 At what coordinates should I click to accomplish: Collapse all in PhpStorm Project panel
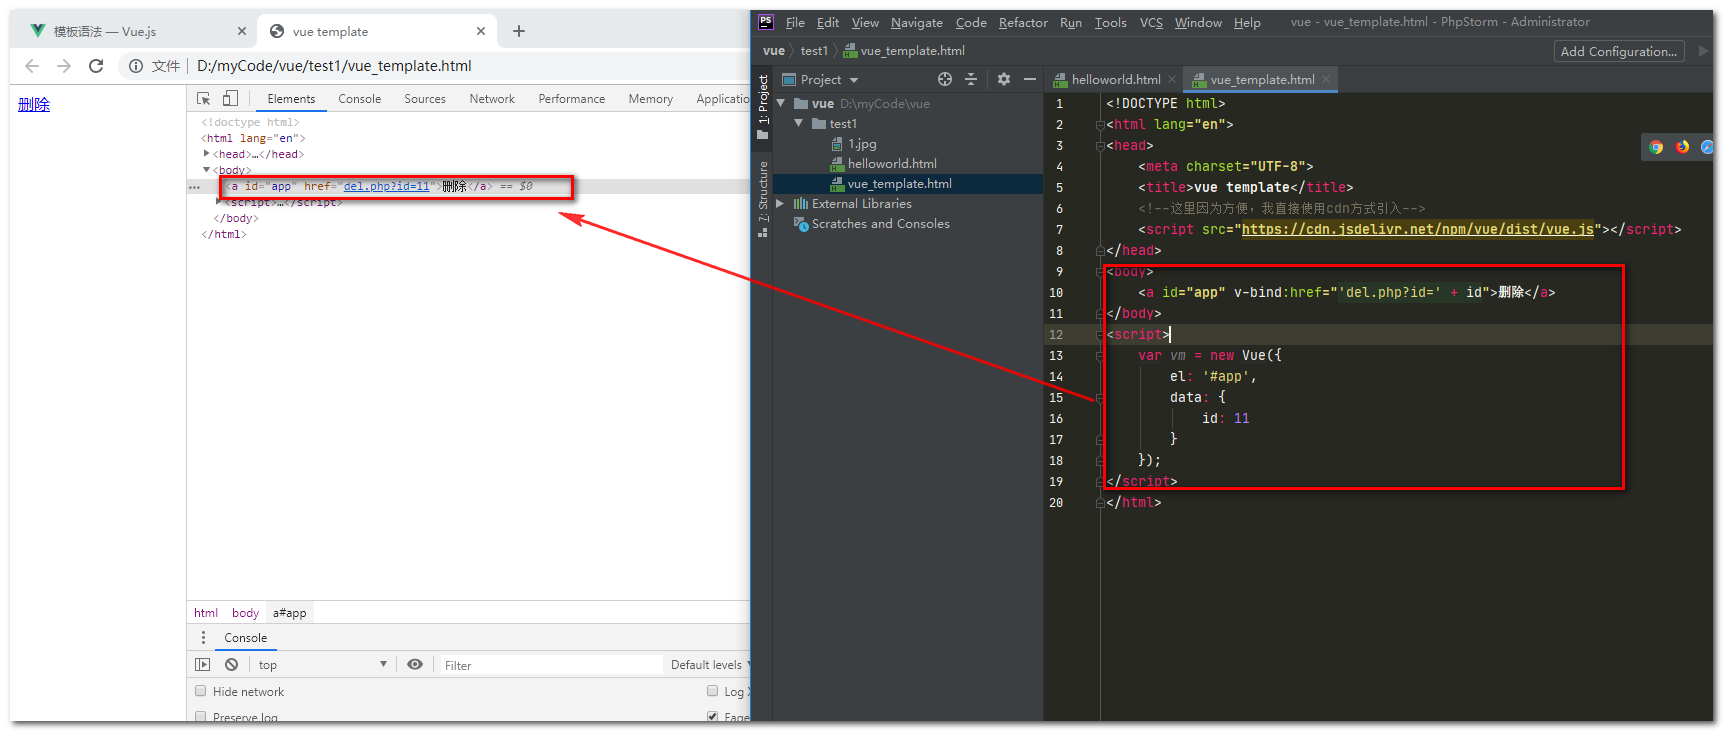point(970,79)
